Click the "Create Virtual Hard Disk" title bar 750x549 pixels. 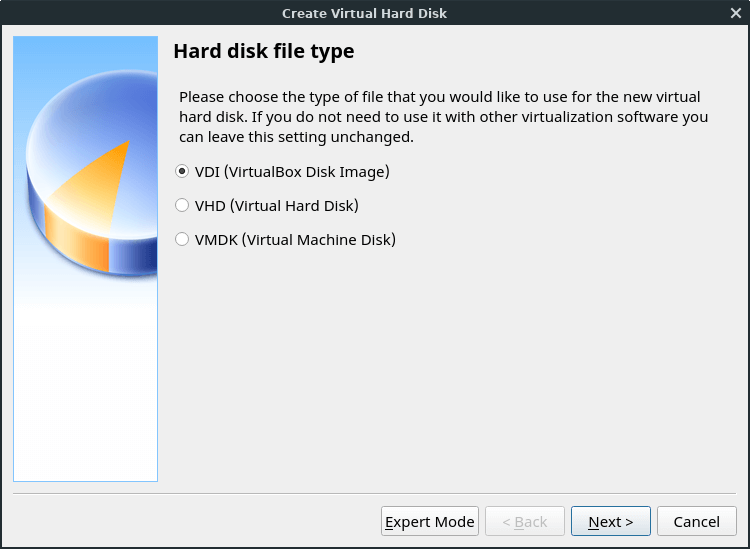coord(364,13)
